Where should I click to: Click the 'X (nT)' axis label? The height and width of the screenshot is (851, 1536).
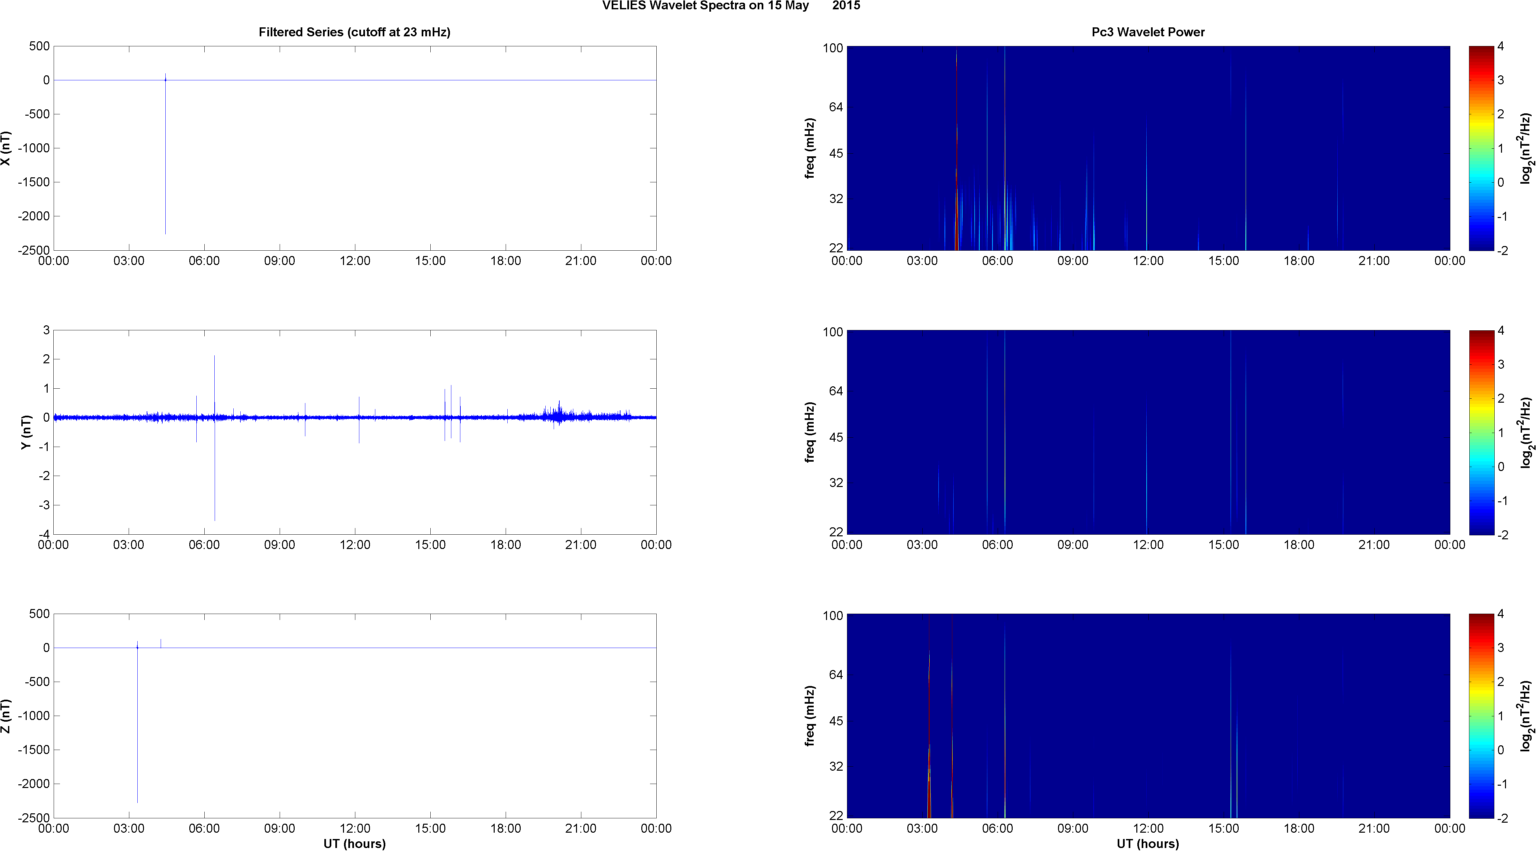pyautogui.click(x=7, y=148)
